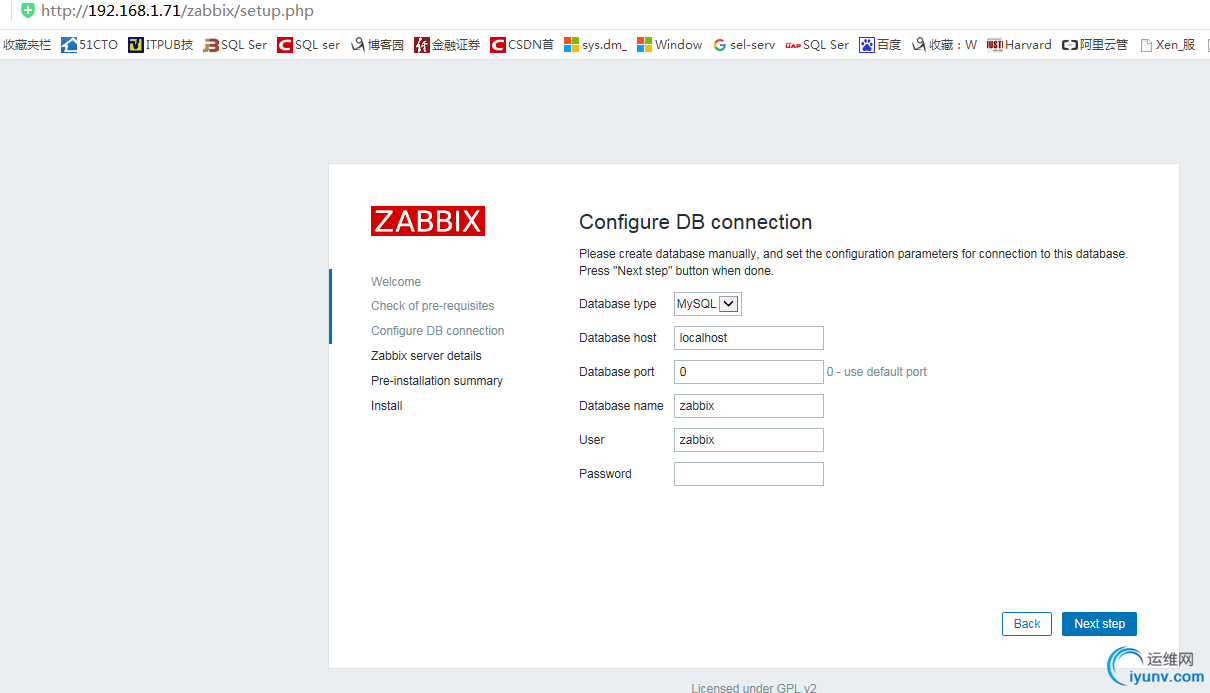Viewport: 1210px width, 693px height.
Task: Open the 百度 bookmark
Action: click(880, 45)
